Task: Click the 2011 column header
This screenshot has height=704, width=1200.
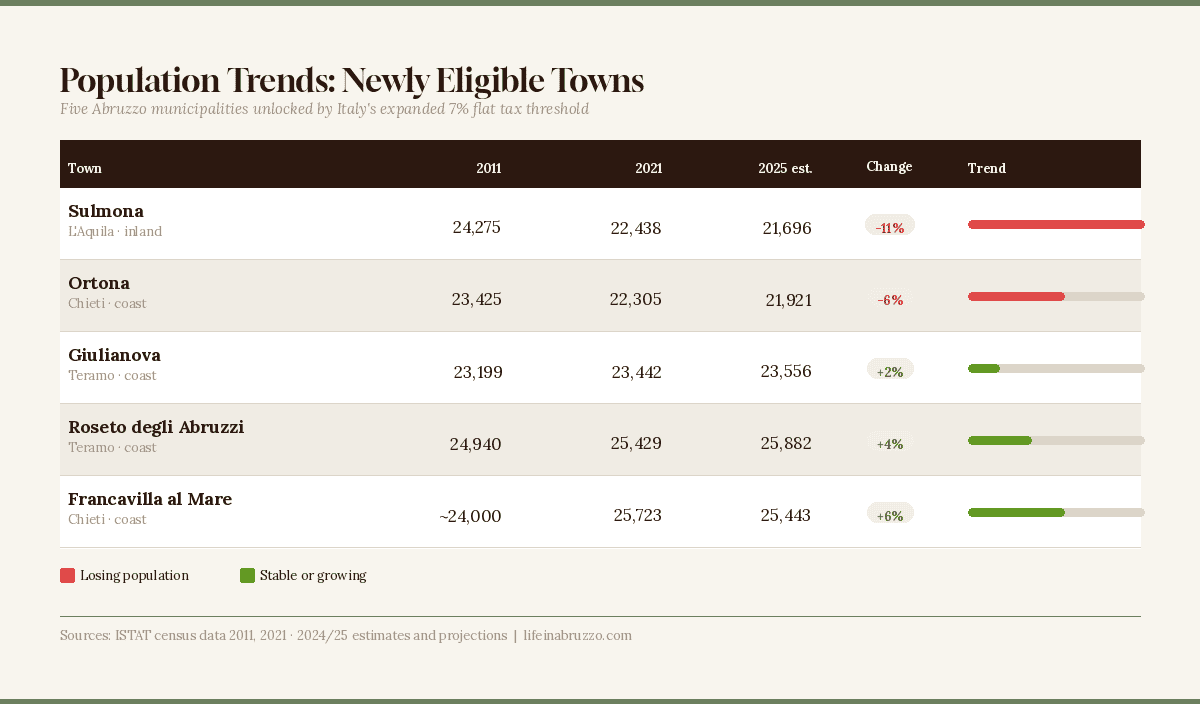Action: [x=488, y=168]
